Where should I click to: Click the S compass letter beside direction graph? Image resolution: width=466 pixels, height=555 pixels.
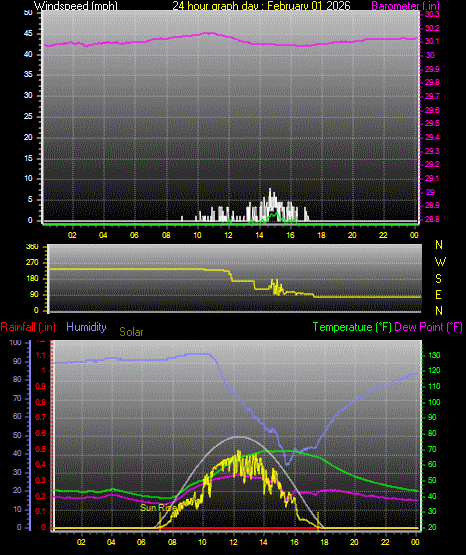coord(438,279)
